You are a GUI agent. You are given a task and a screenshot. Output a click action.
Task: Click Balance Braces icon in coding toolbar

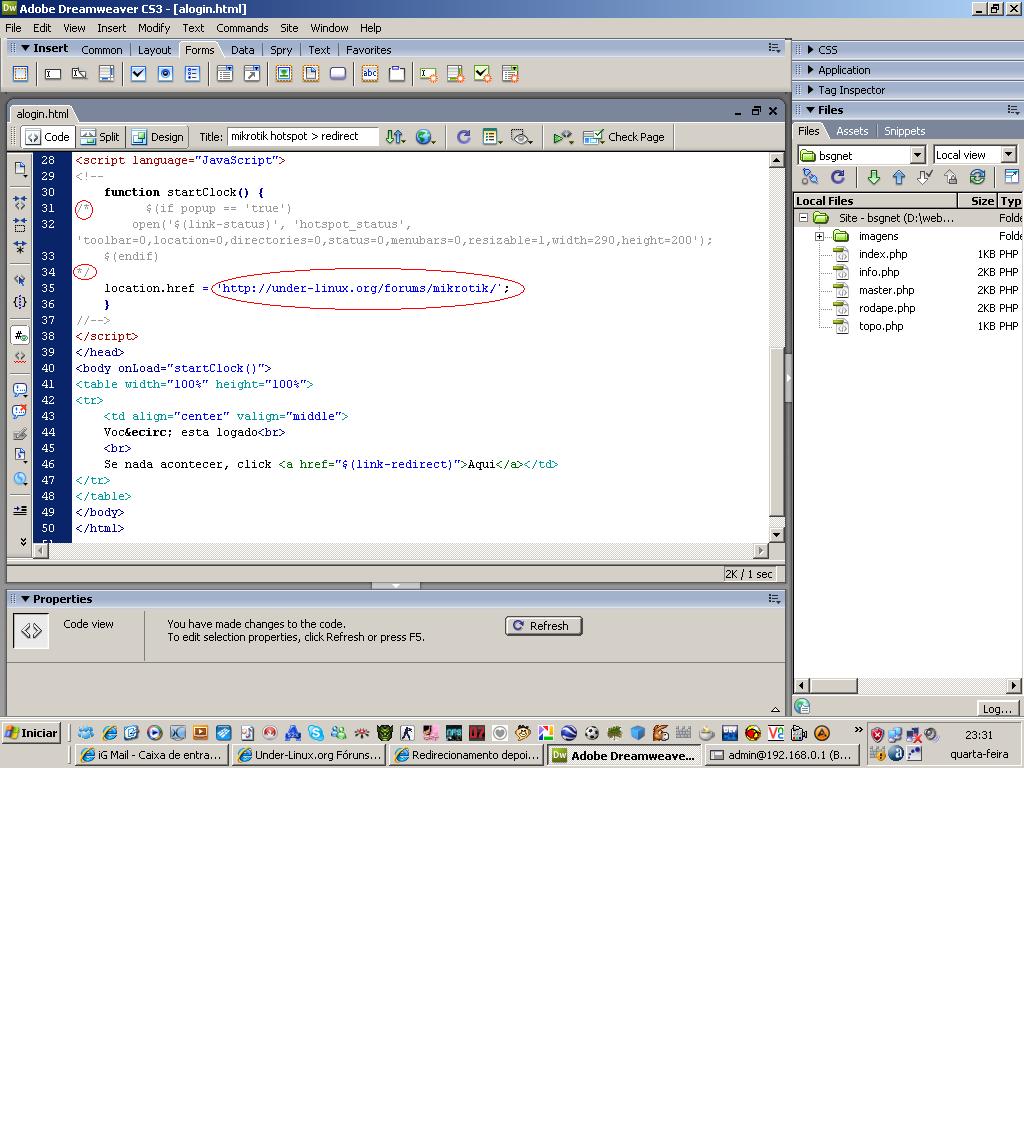click(x=20, y=302)
